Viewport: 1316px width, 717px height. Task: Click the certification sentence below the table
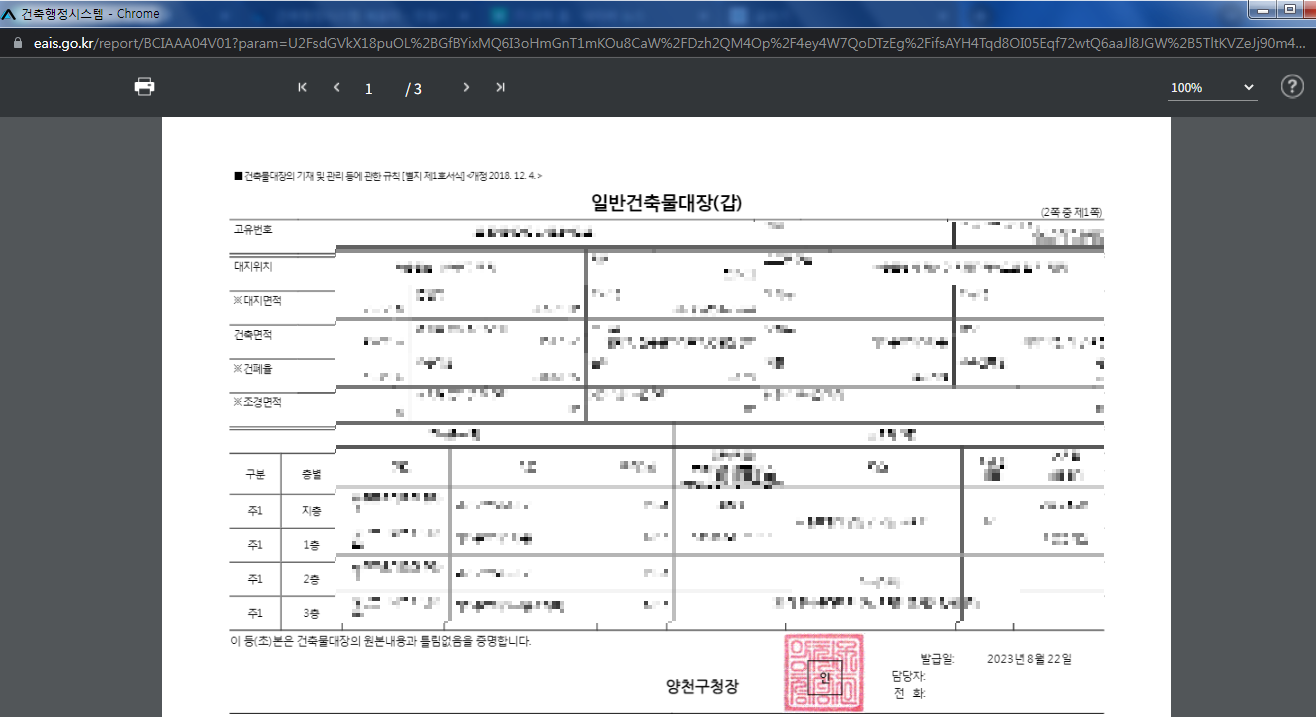pos(381,641)
